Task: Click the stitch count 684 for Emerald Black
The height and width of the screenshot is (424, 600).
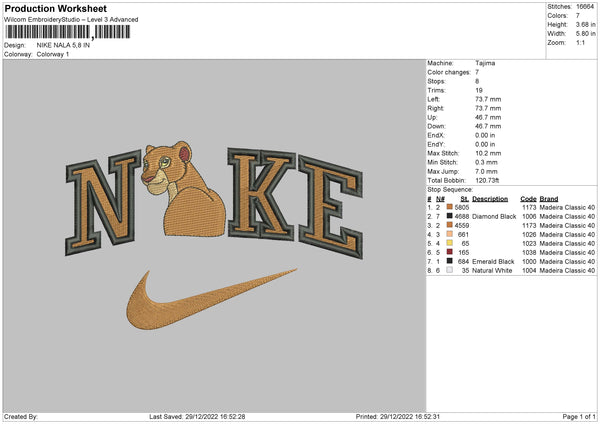Action: tap(463, 261)
